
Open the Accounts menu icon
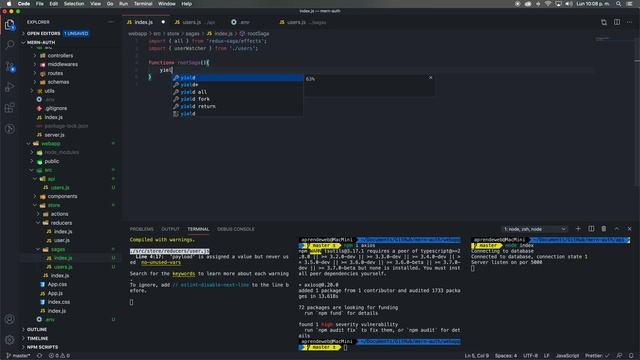(10, 319)
